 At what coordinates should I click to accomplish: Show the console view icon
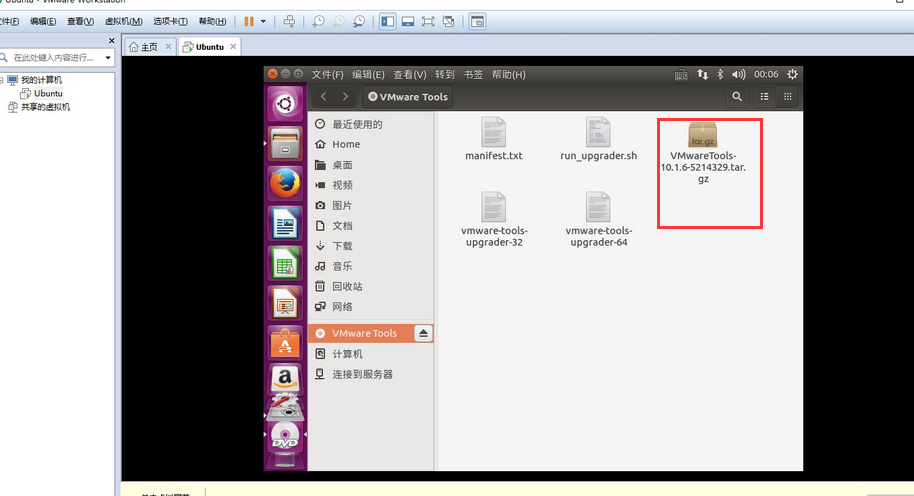[477, 22]
